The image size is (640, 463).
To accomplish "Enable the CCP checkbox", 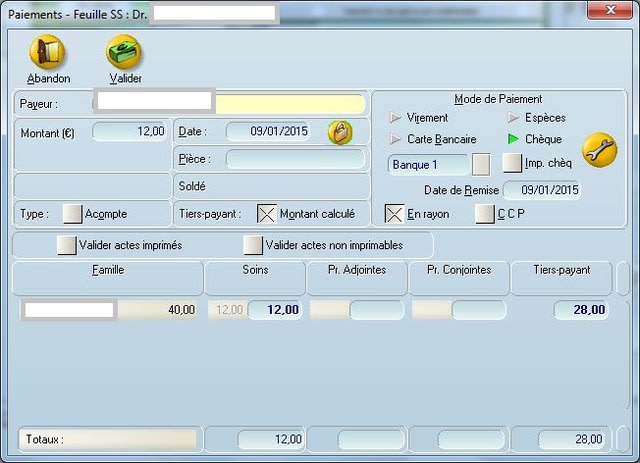I will pyautogui.click(x=485, y=214).
